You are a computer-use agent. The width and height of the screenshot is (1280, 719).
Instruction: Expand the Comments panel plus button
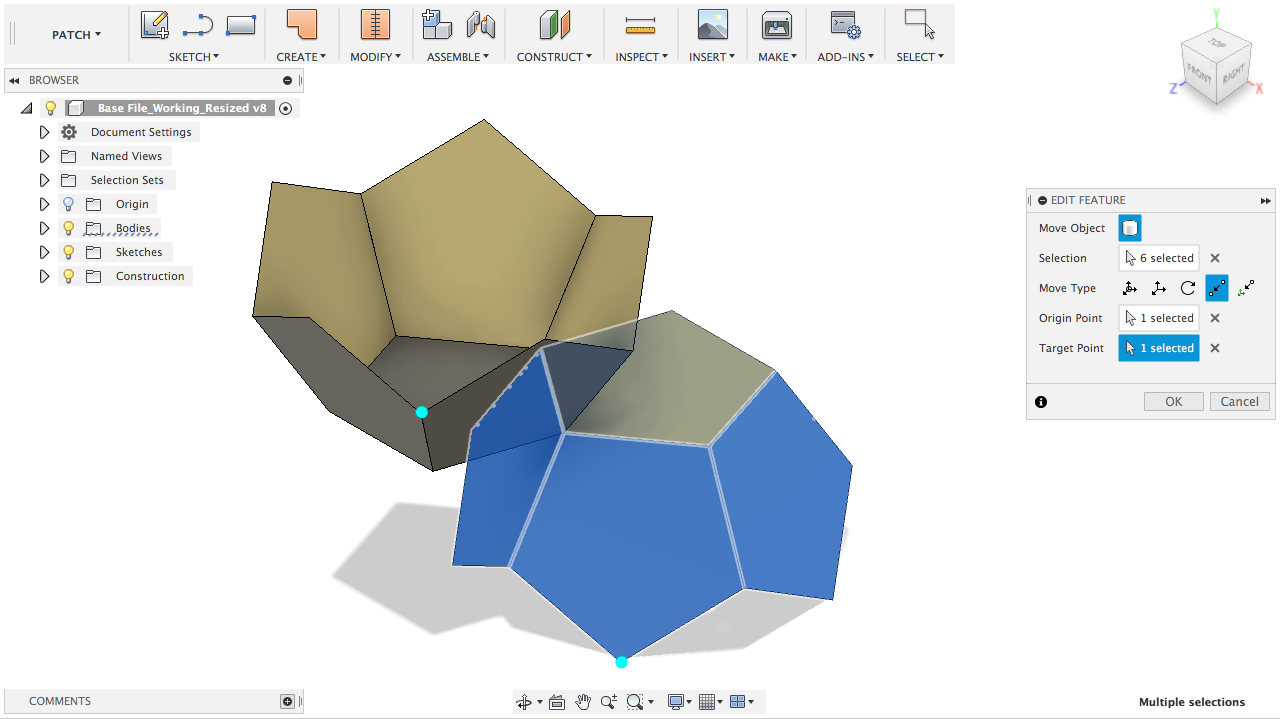[287, 701]
